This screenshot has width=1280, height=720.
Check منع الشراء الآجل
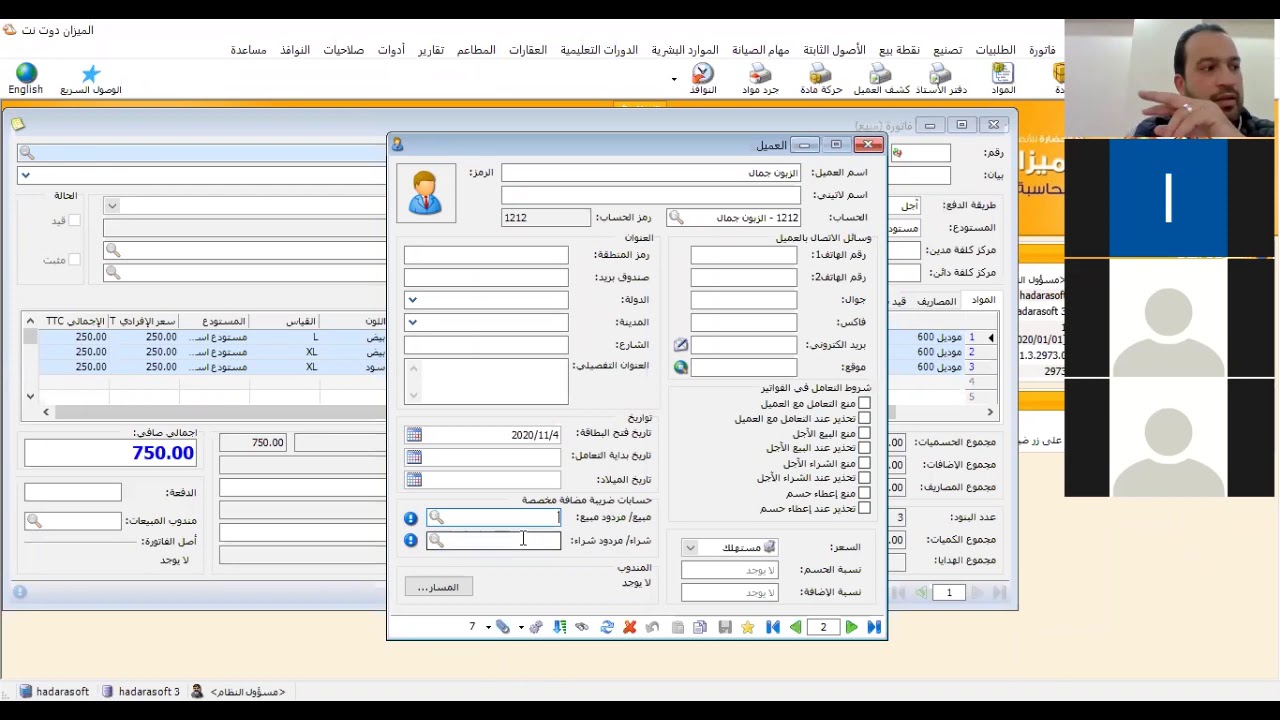[864, 464]
